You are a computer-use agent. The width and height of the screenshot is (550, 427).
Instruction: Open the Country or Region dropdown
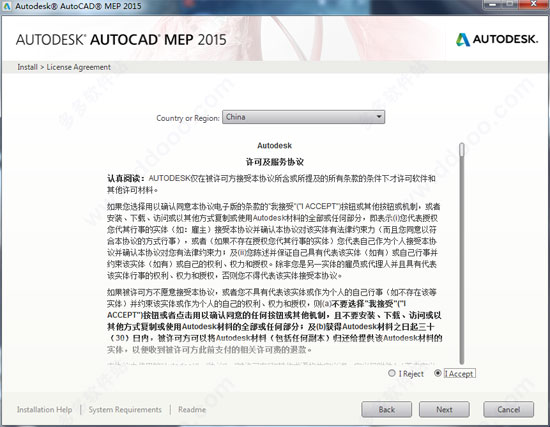pyautogui.click(x=303, y=117)
